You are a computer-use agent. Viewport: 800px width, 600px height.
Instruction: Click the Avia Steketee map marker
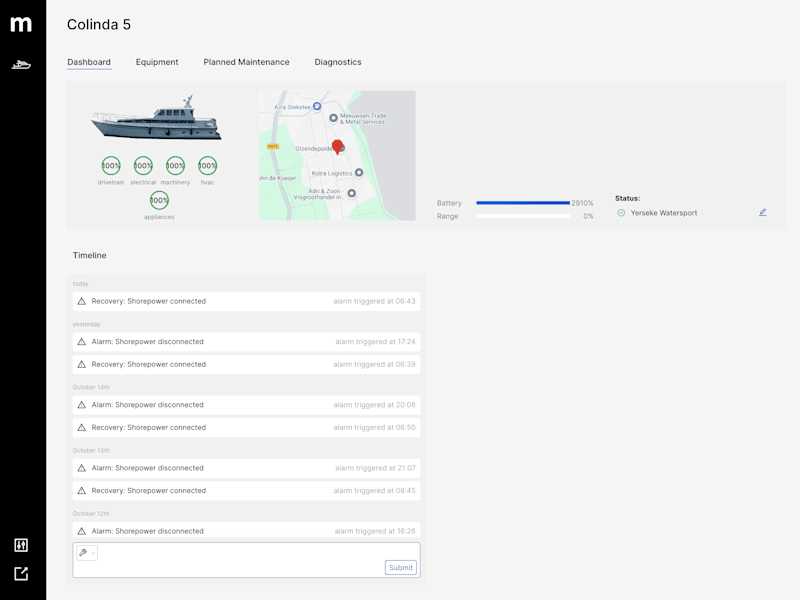(x=317, y=106)
